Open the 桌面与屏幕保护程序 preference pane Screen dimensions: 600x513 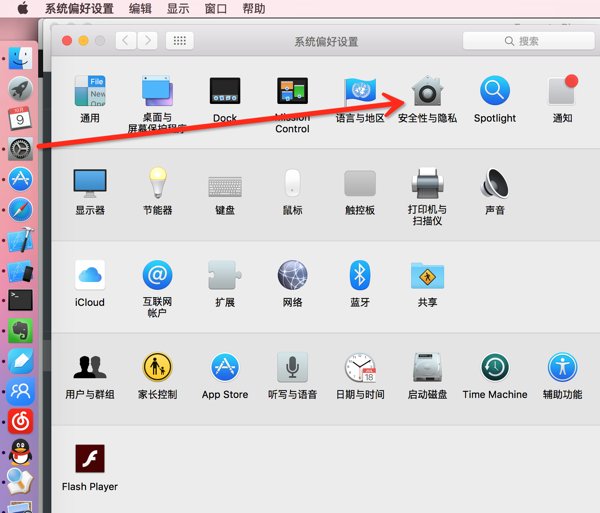click(157, 91)
